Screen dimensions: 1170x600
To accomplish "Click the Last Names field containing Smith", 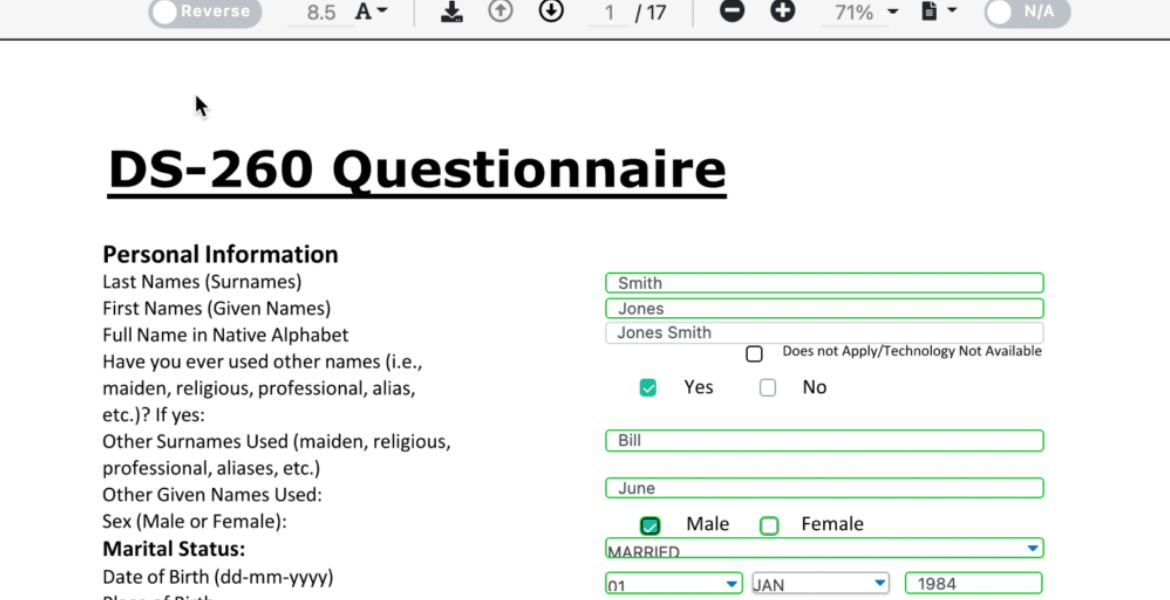I will tap(823, 283).
